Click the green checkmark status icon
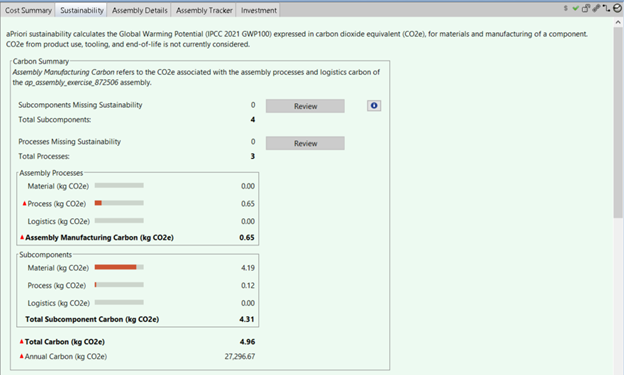 [x=575, y=8]
